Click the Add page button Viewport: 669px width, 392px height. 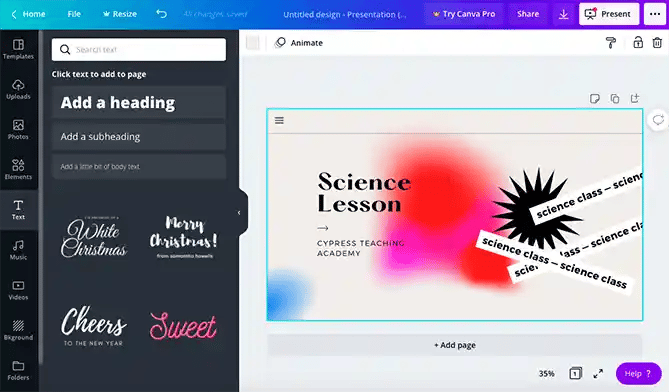[455, 345]
